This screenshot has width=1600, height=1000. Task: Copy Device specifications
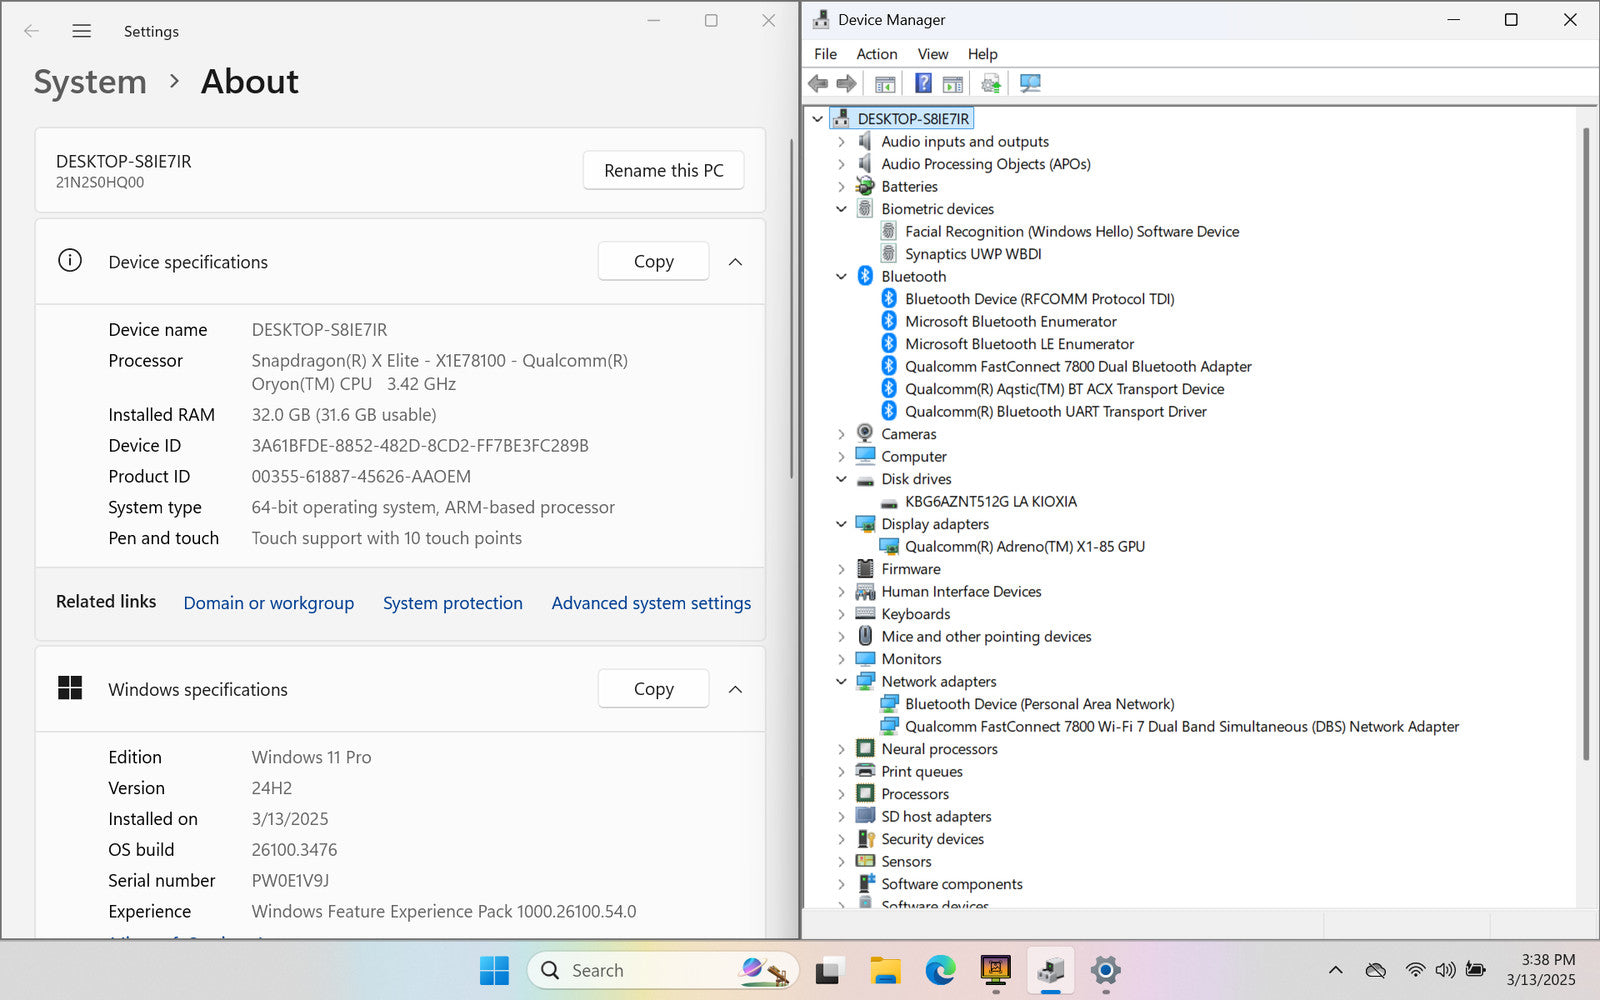click(x=654, y=261)
